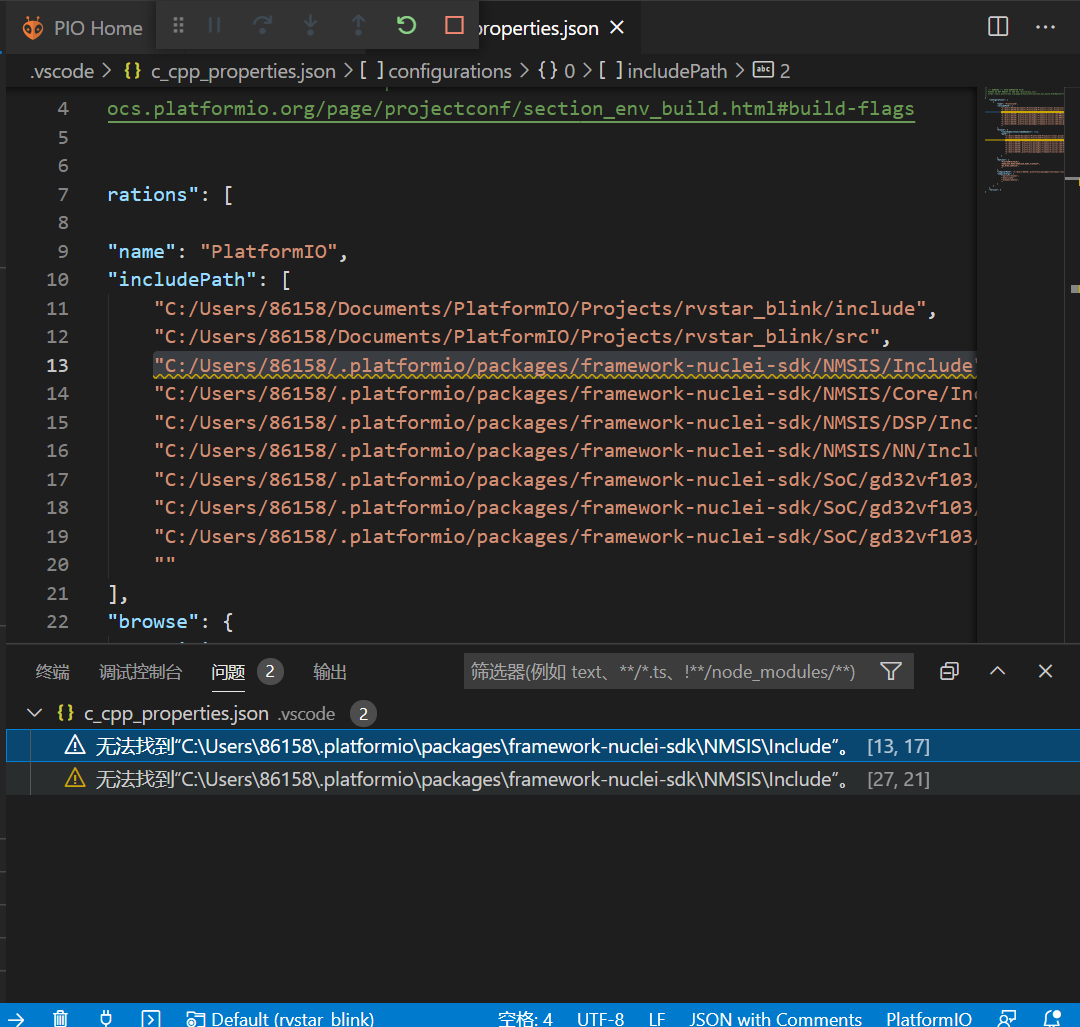
Task: Switch to the 终端 (Terminal) panel tab
Action: click(52, 672)
